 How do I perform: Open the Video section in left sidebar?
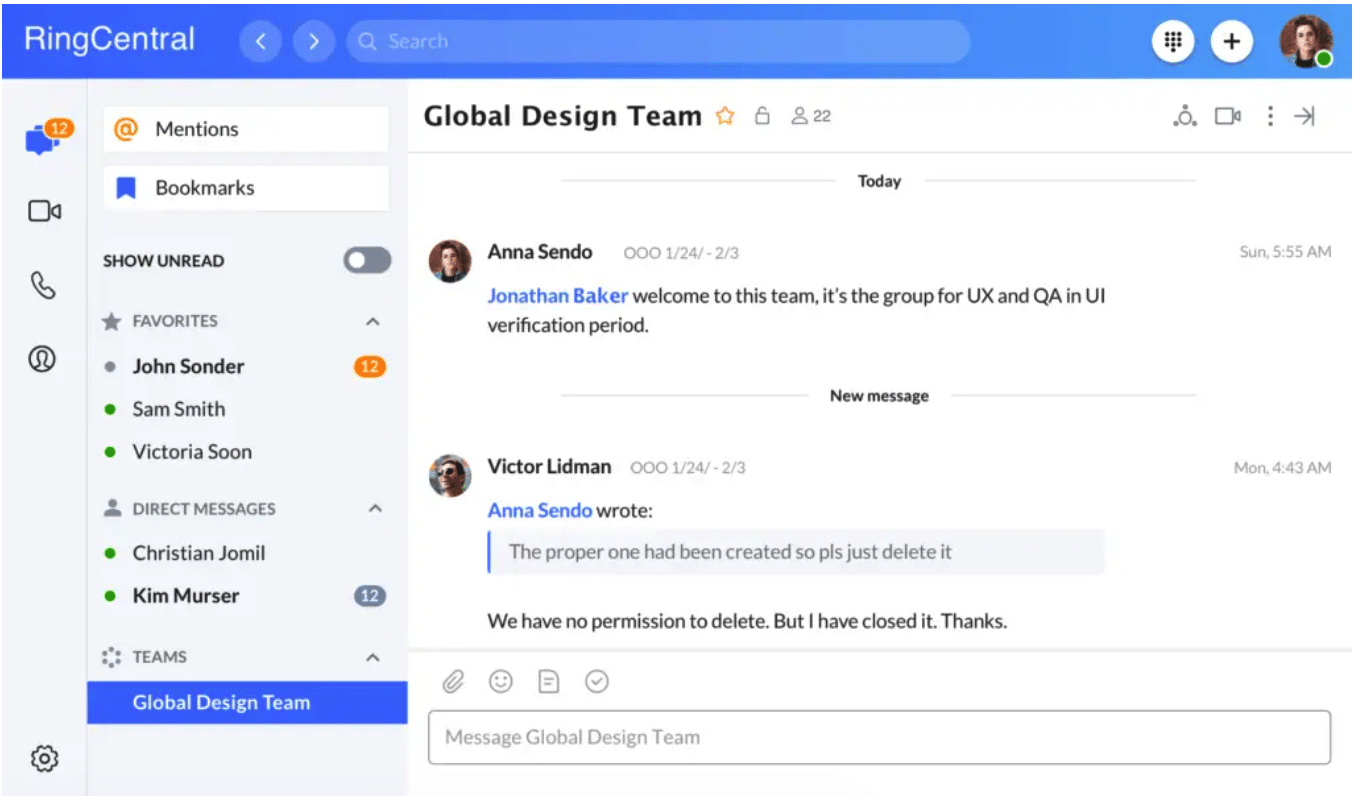pos(44,211)
